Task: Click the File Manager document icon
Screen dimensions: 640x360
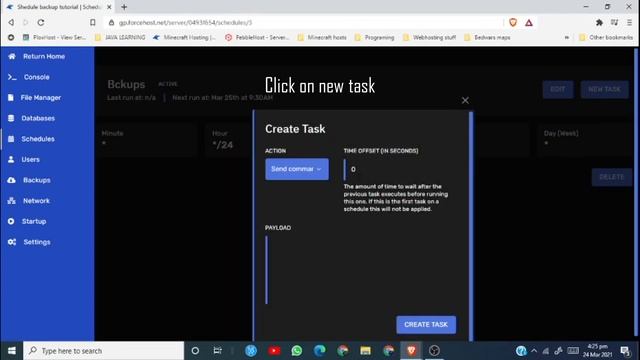Action: click(11, 98)
